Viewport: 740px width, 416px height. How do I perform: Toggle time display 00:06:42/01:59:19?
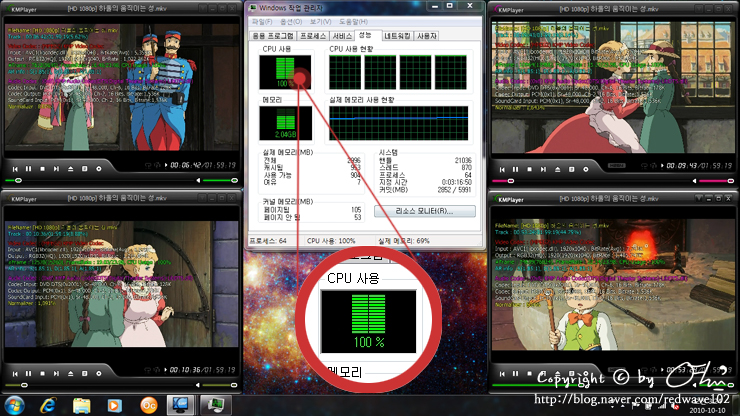point(203,165)
